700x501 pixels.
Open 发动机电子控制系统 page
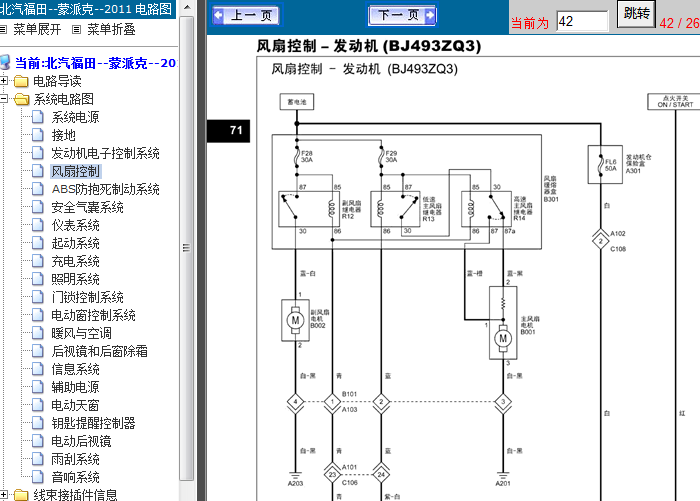105,153
